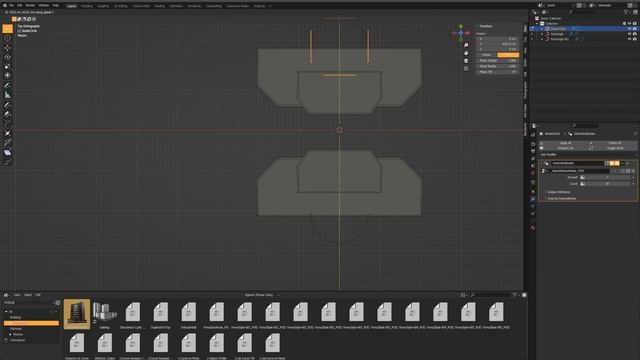Toggle Collection viewport visibility eye
This screenshot has height=360, width=640.
629,24
